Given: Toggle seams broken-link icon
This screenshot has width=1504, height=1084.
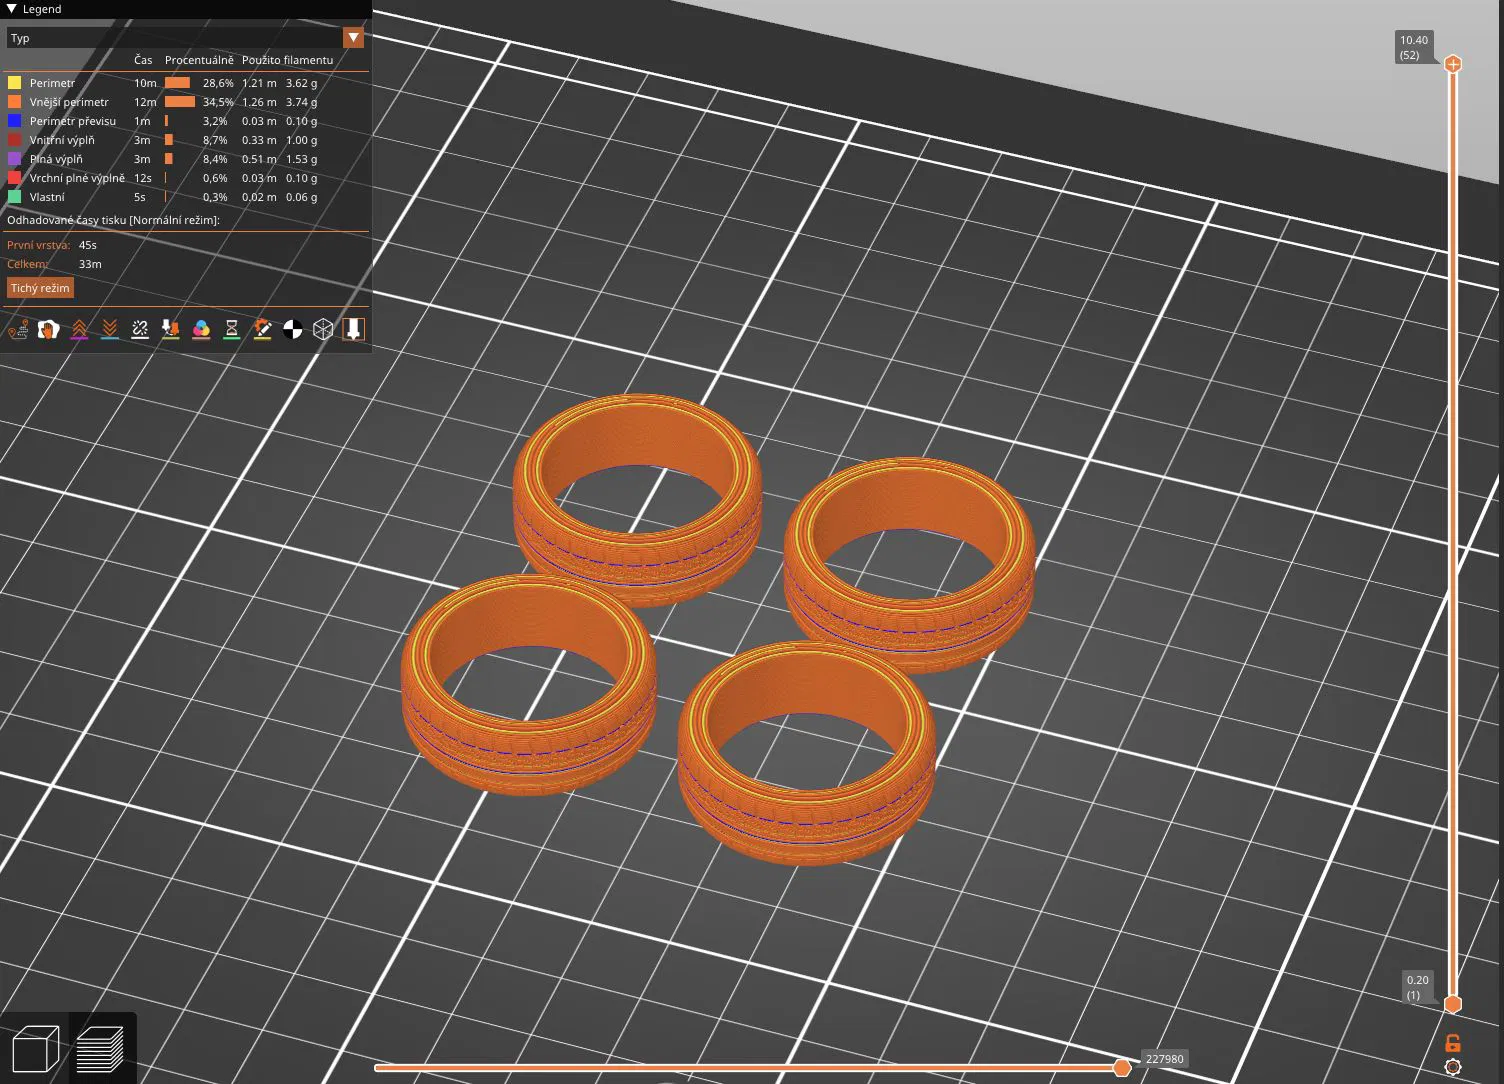Looking at the screenshot, I should pos(140,329).
